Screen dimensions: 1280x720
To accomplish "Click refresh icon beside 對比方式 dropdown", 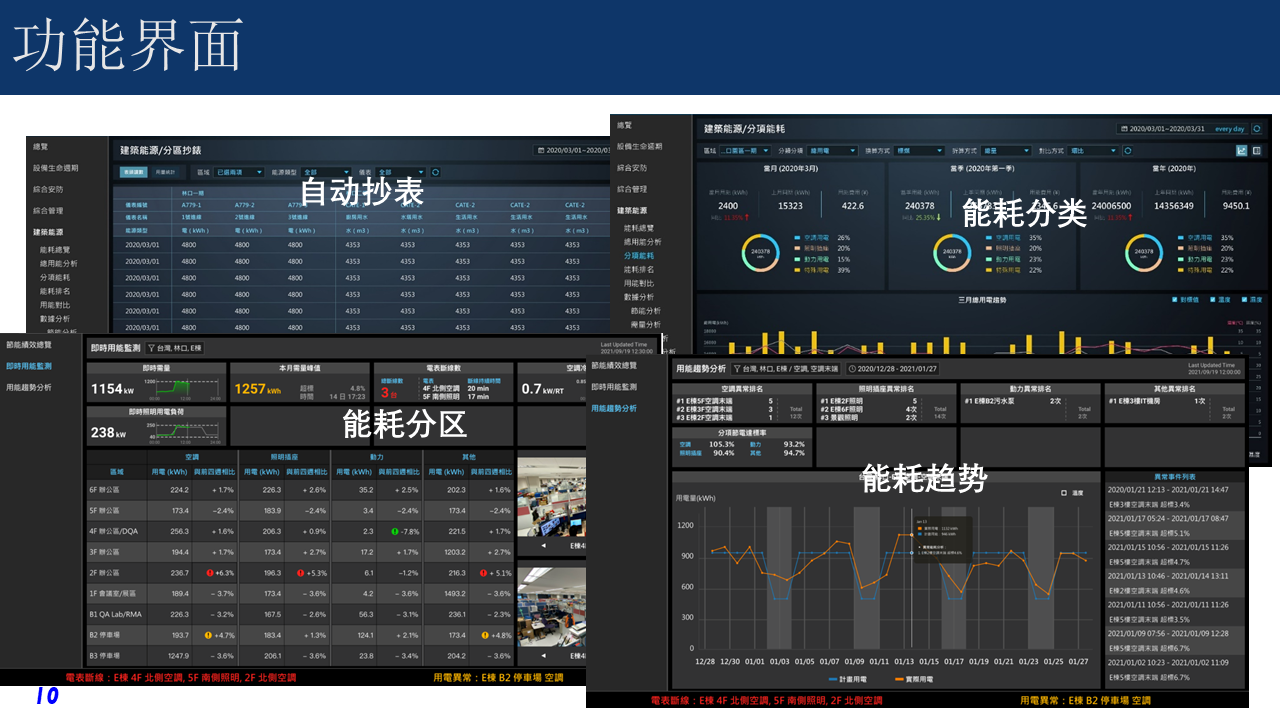I will point(1128,151).
